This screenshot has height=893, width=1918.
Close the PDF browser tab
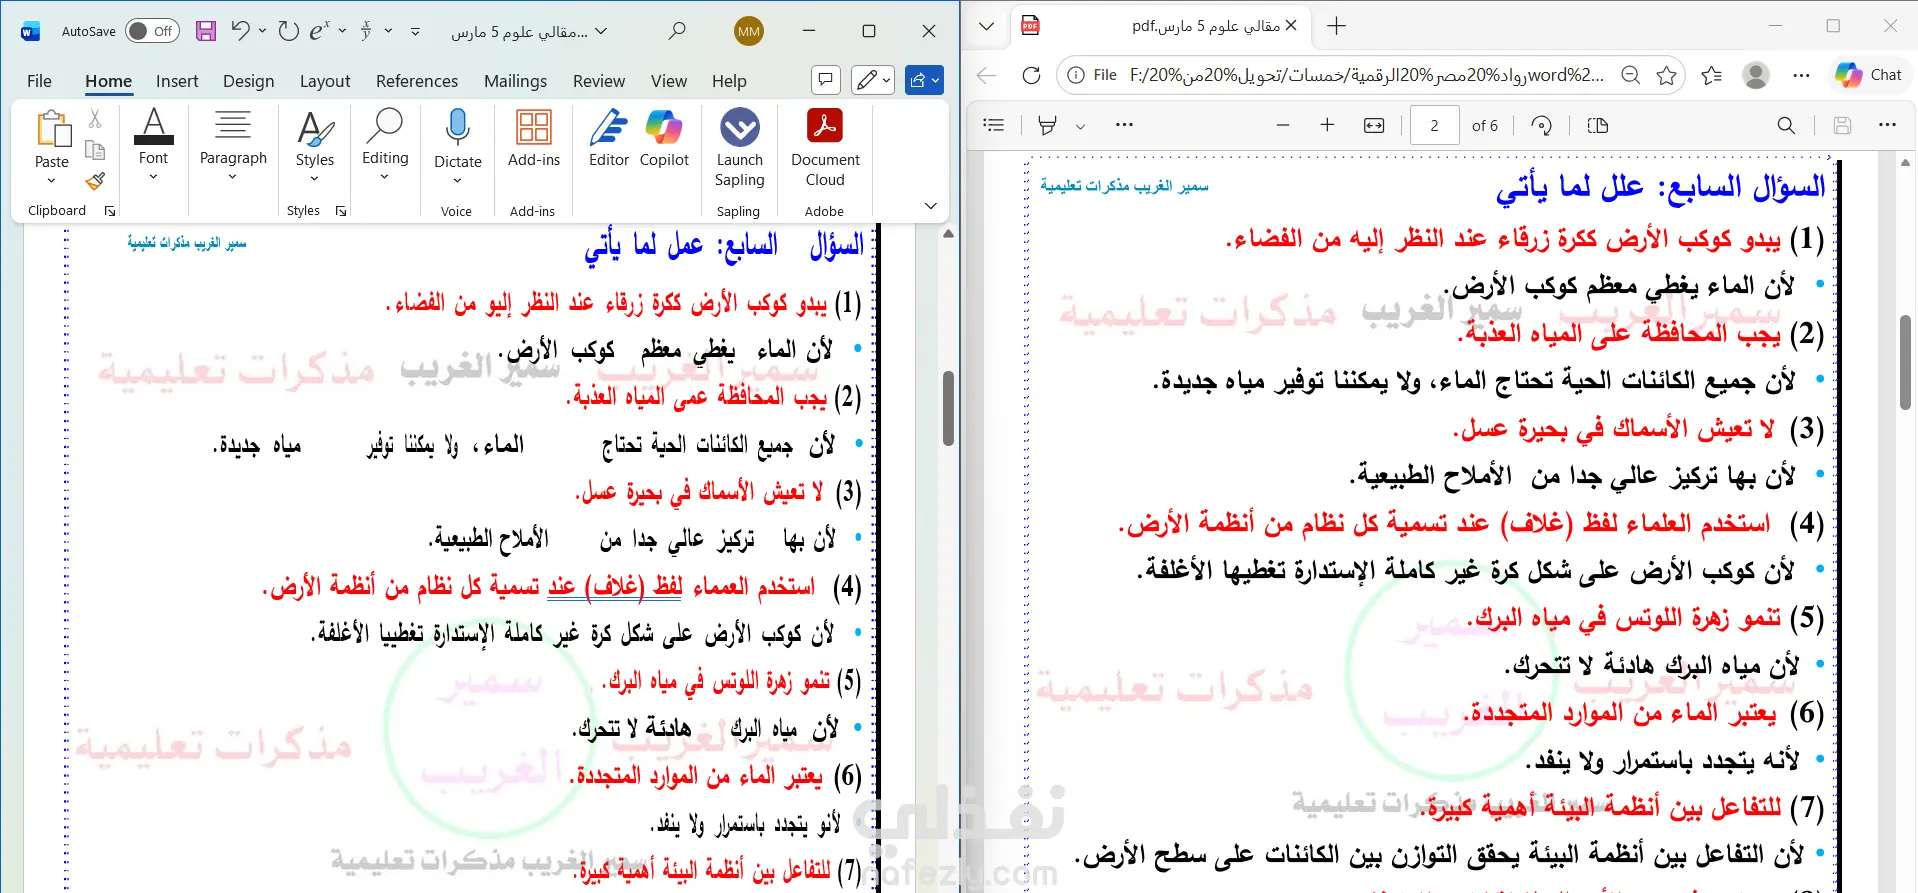click(x=1291, y=26)
